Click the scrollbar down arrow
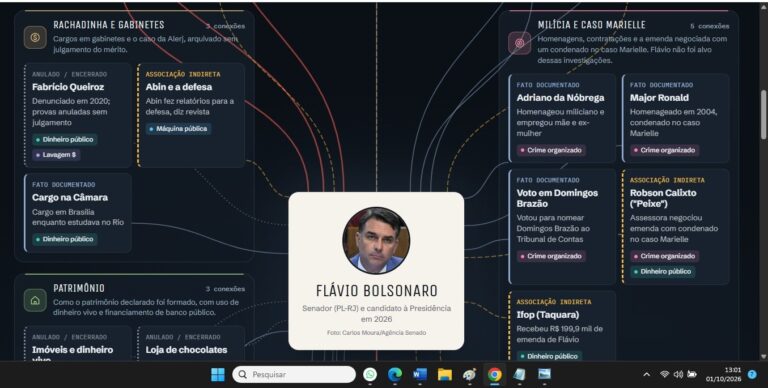Screen dimensions: 768x388 click(x=764, y=357)
